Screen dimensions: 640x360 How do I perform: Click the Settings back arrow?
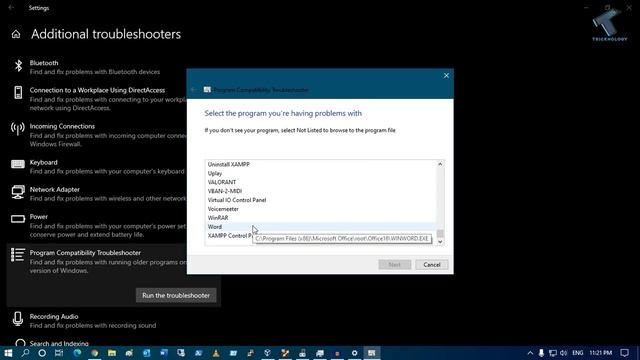tap(11, 8)
